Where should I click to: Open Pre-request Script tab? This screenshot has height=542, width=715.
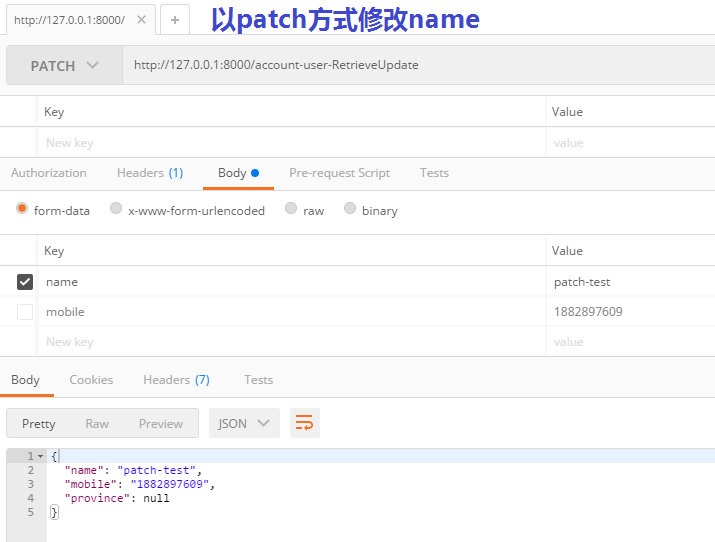click(x=340, y=173)
